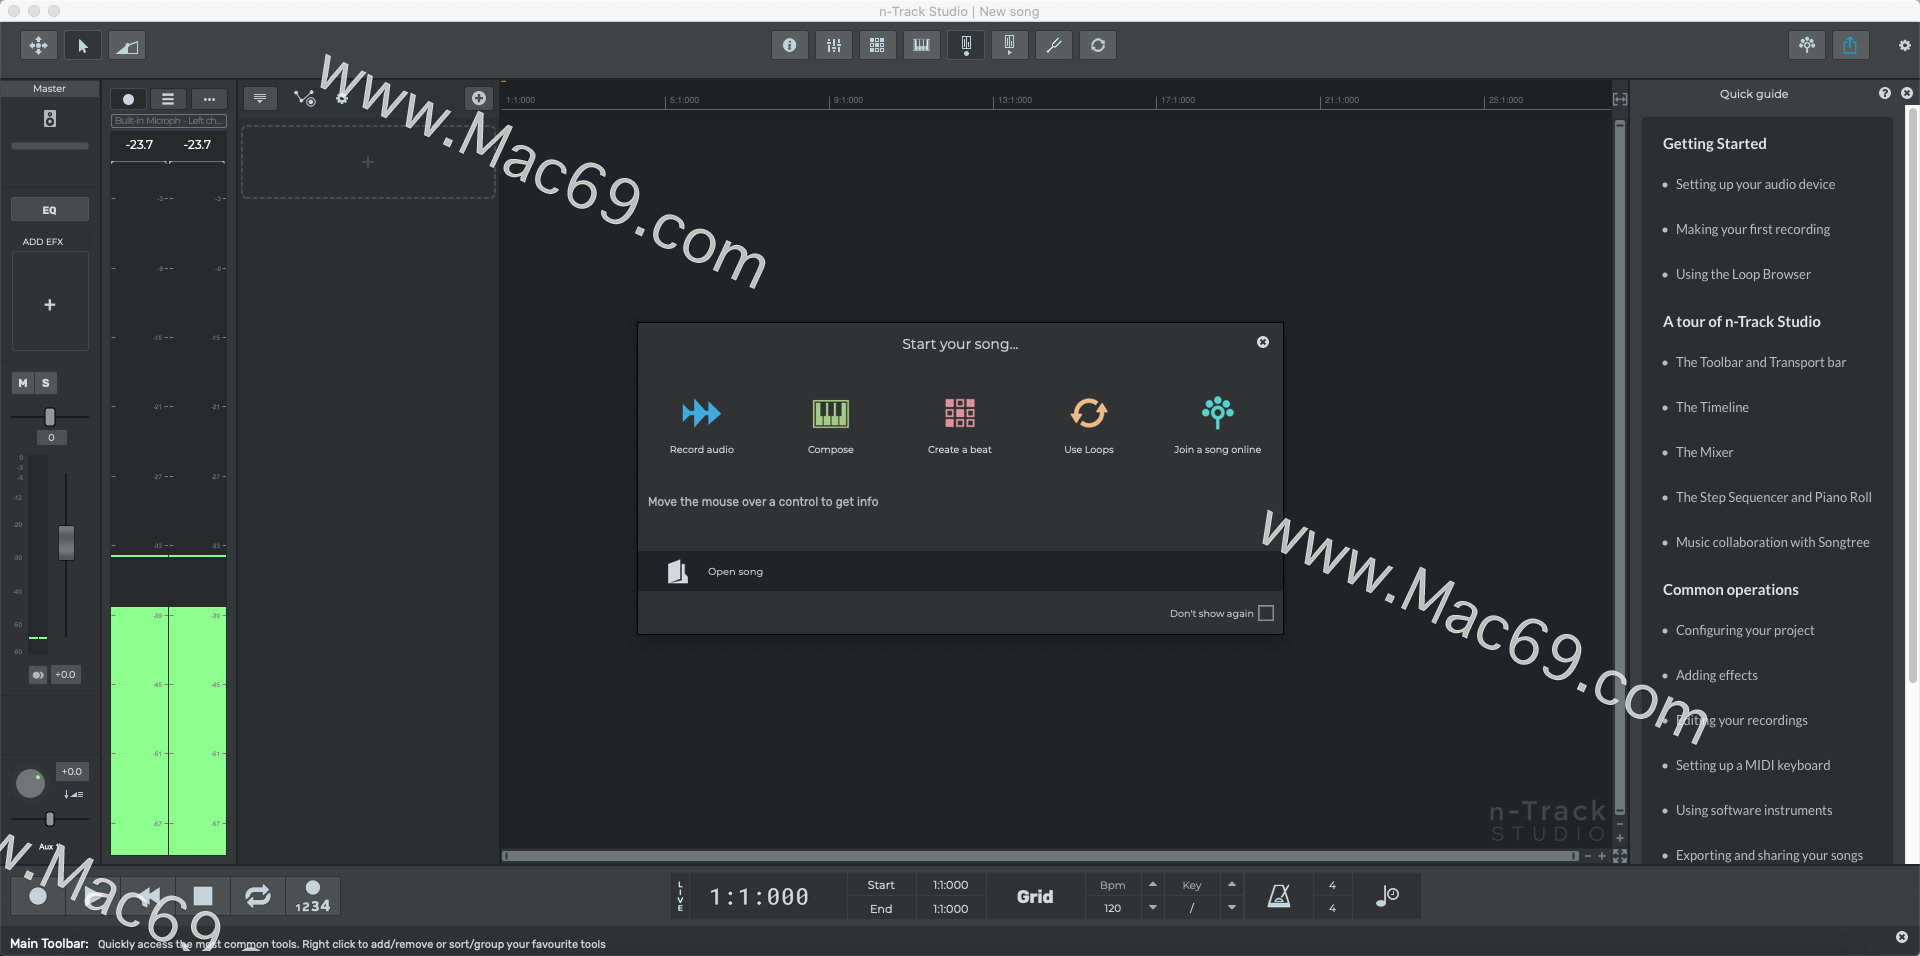Open the piano roll keyboard icon
The height and width of the screenshot is (956, 1920).
(921, 45)
